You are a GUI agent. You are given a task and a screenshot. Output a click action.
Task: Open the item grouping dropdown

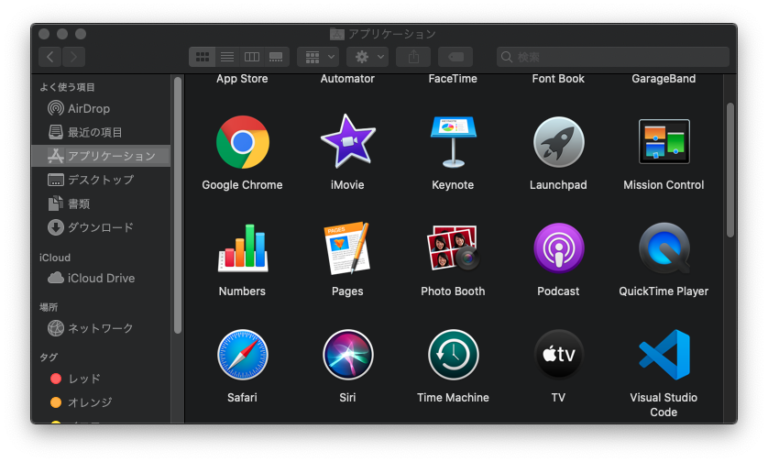318,57
